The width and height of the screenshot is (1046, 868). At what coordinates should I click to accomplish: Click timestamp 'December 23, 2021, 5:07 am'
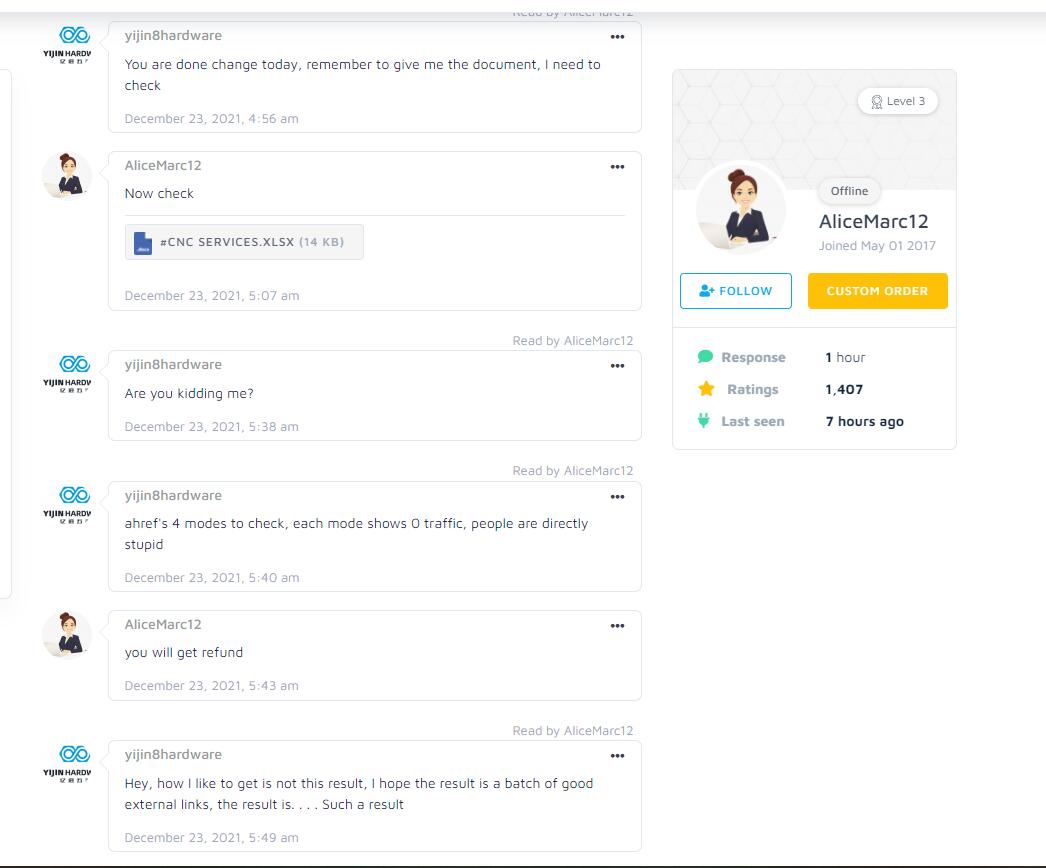212,296
